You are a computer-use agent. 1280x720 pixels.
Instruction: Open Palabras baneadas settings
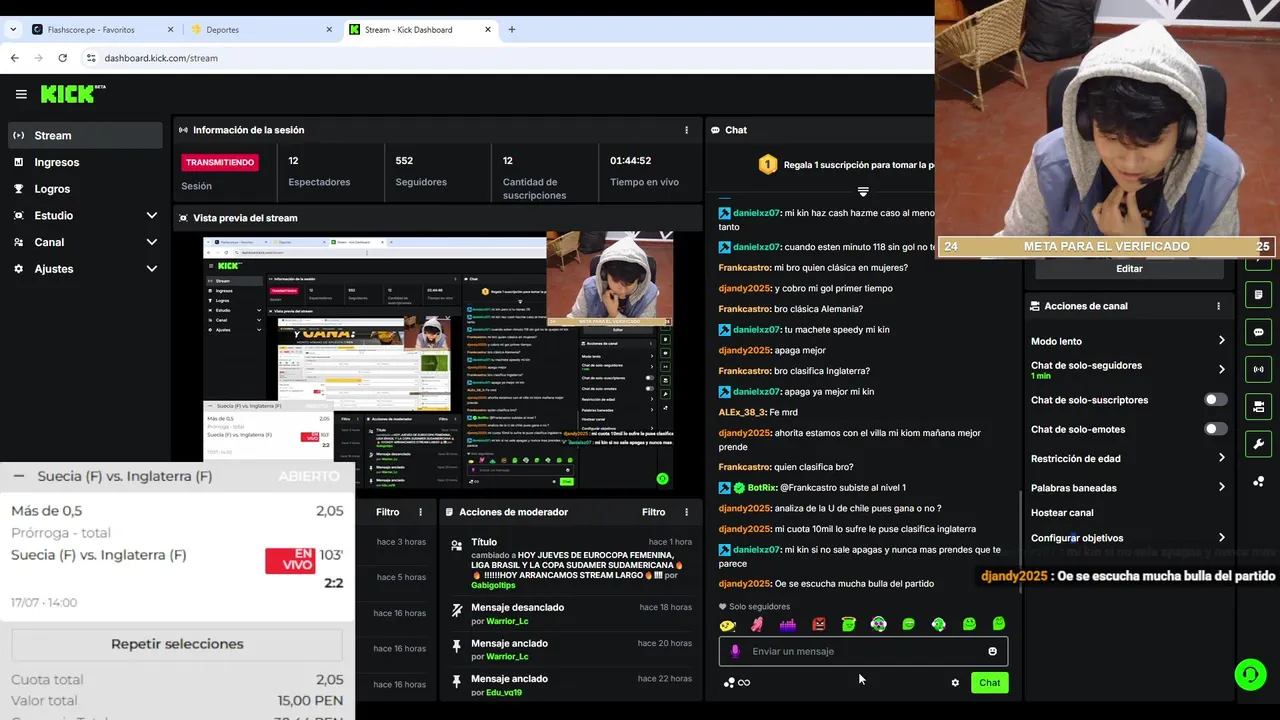(x=1128, y=488)
